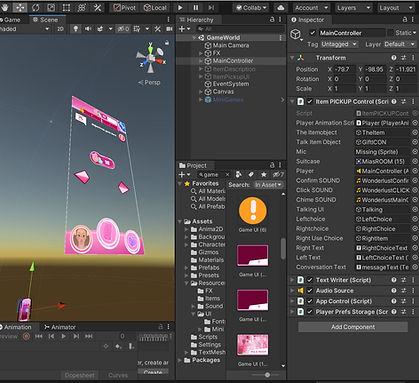
Task: Start animation recording button
Action: tap(26, 336)
